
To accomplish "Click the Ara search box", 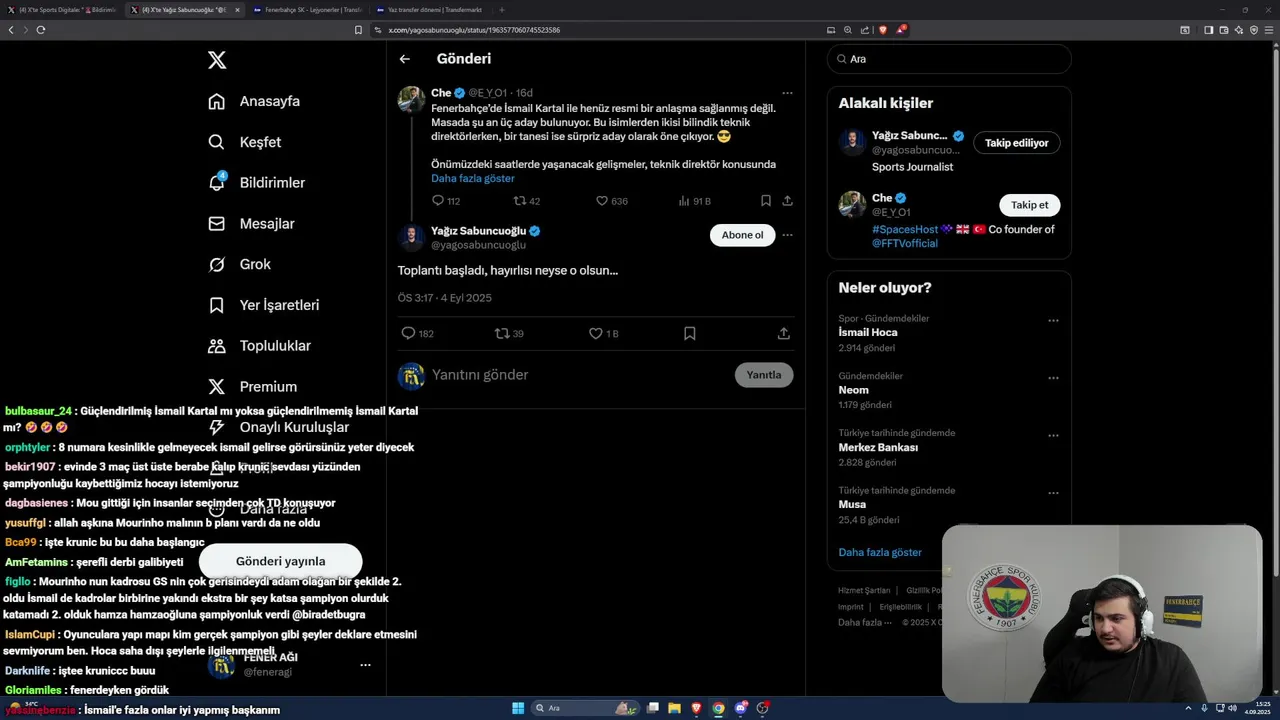I will pos(949,59).
